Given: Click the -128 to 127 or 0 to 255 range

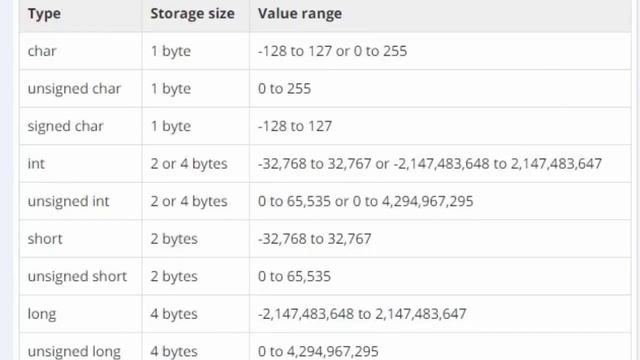Looking at the screenshot, I should 332,51.
